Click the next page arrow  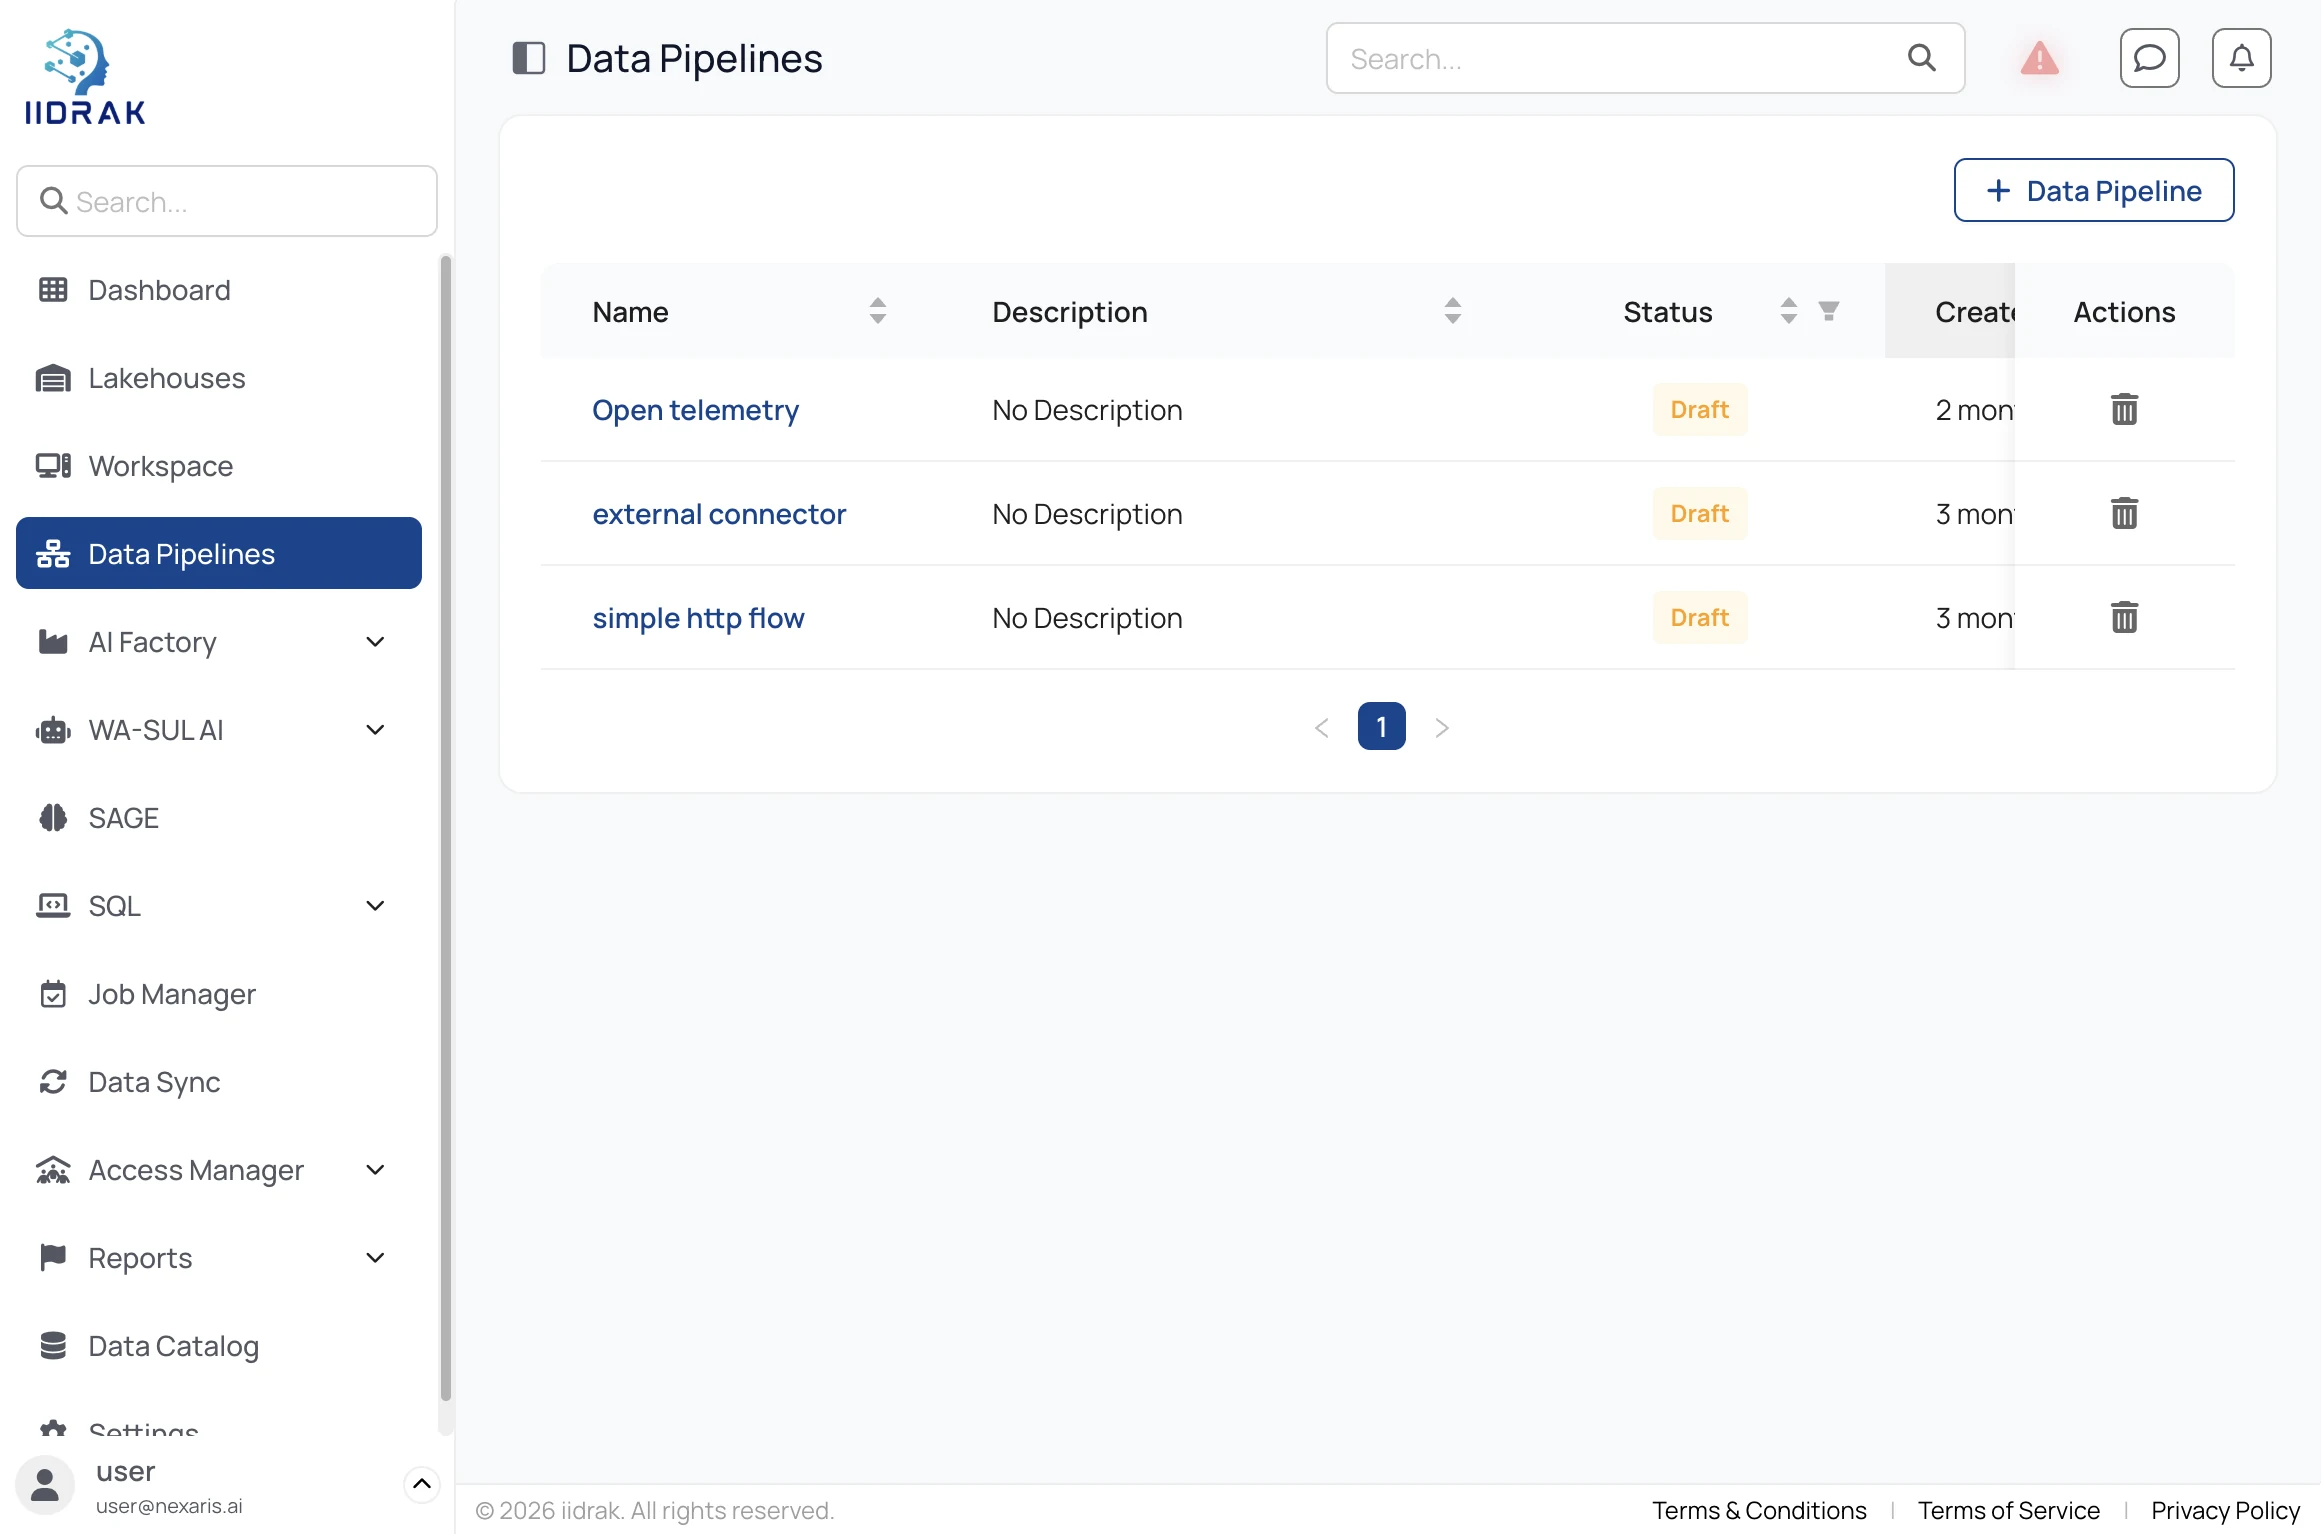(x=1441, y=727)
